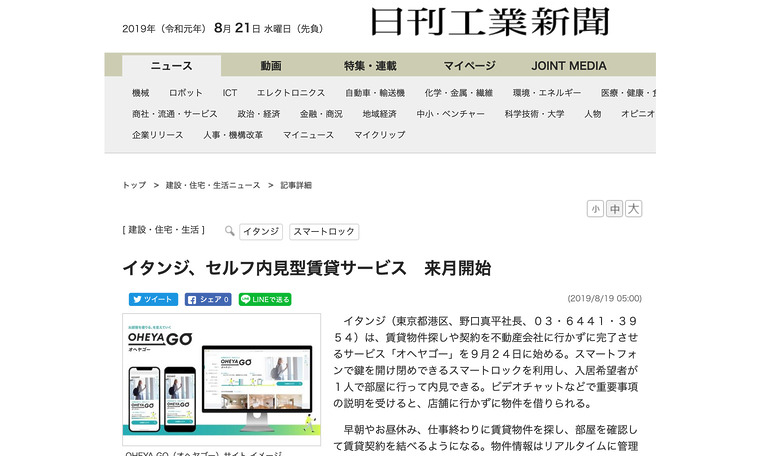The image size is (760, 456).
Task: Open the ロボット category link
Action: (186, 92)
